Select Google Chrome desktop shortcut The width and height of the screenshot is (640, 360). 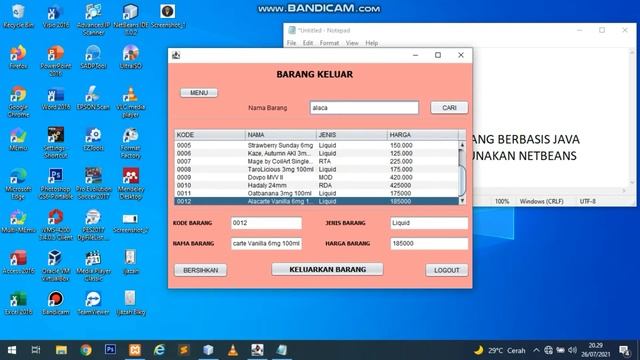[18, 102]
